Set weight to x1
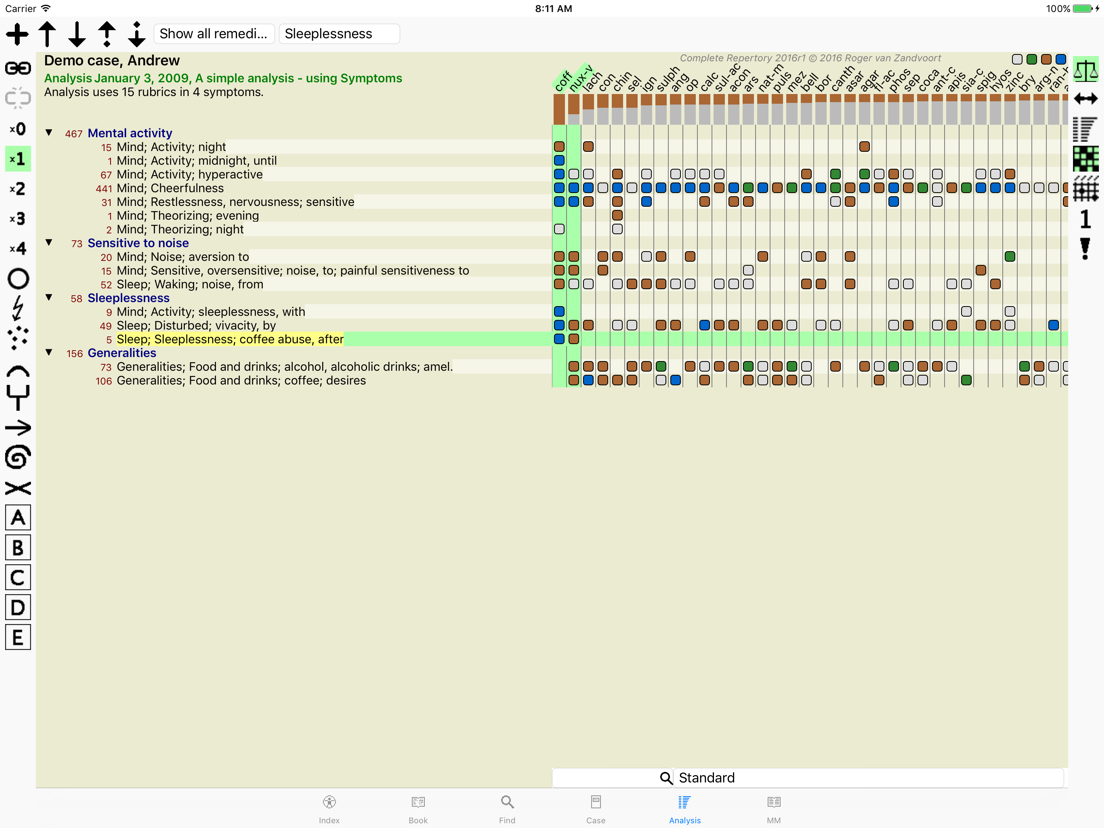 coord(18,158)
